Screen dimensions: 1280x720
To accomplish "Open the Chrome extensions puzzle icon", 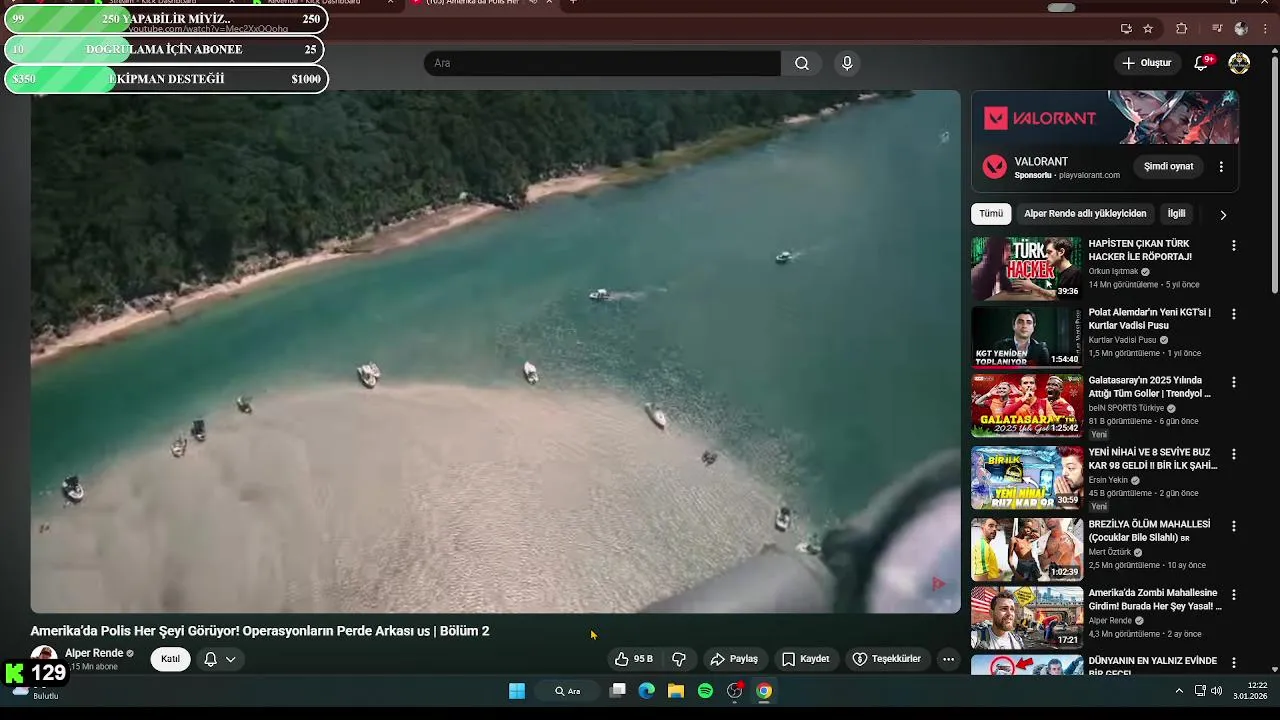I will [1181, 29].
